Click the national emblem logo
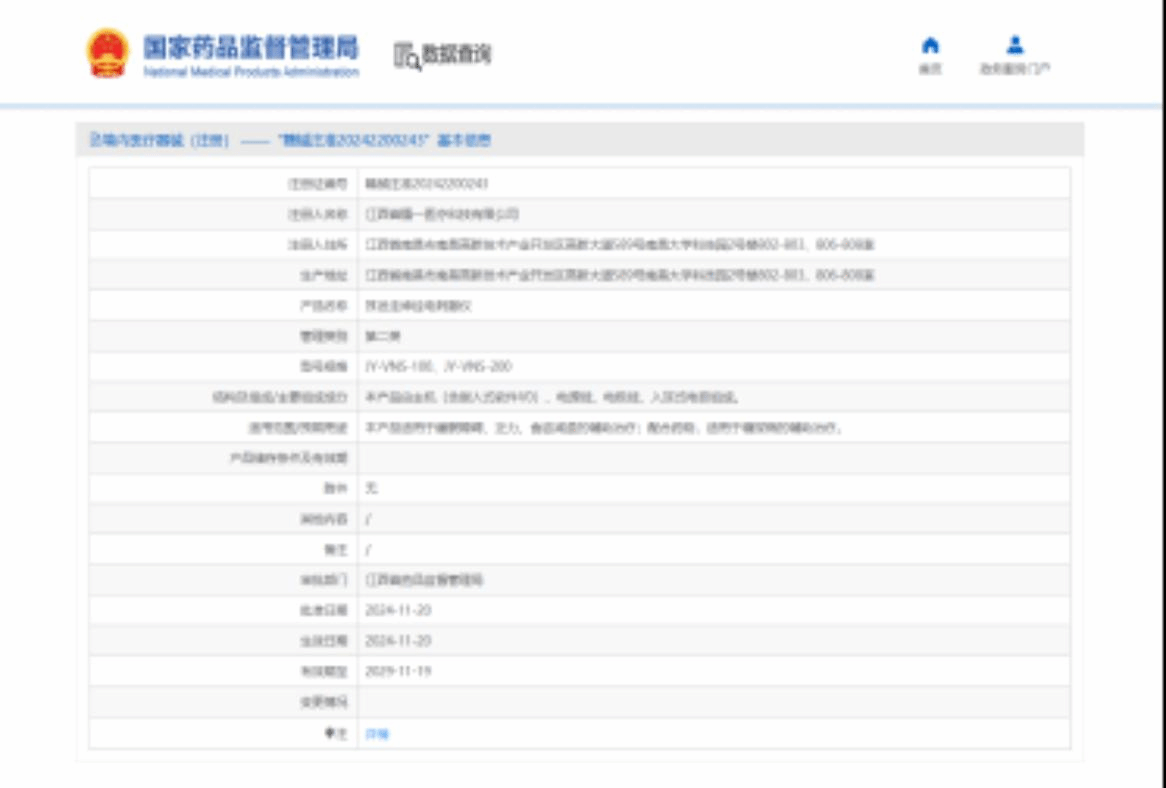 pyautogui.click(x=107, y=54)
